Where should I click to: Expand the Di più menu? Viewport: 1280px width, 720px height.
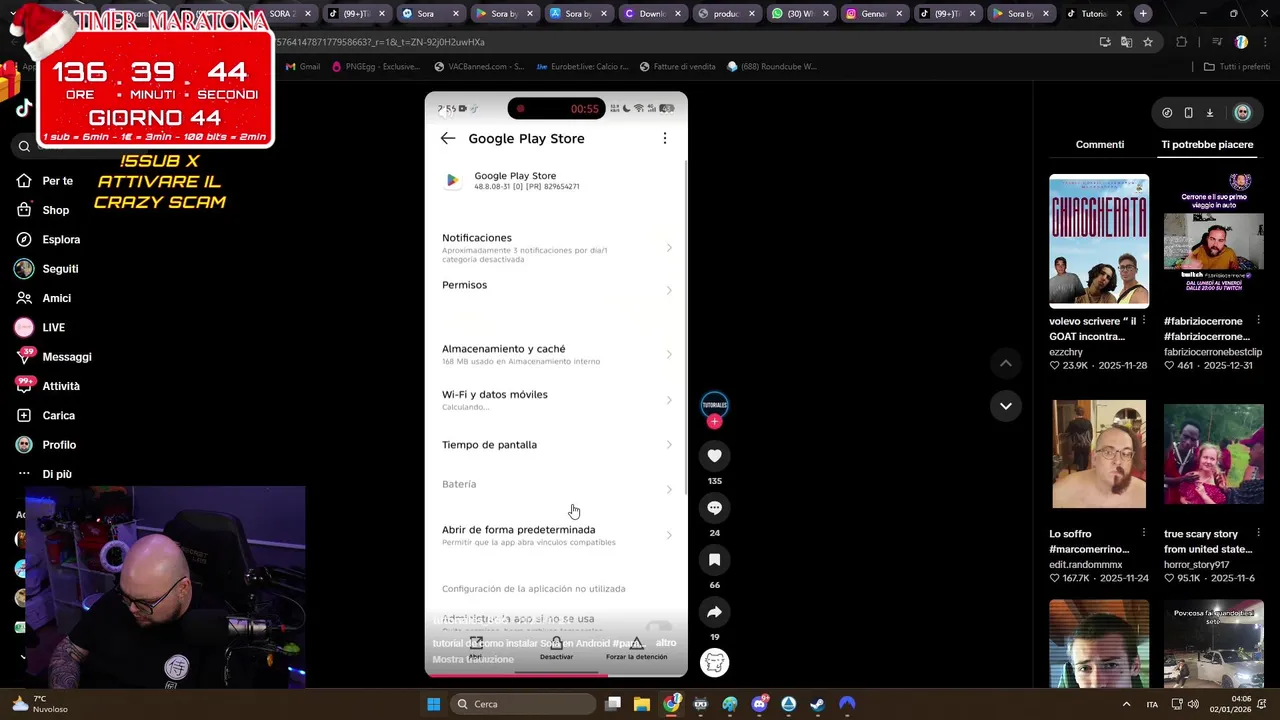click(44, 474)
